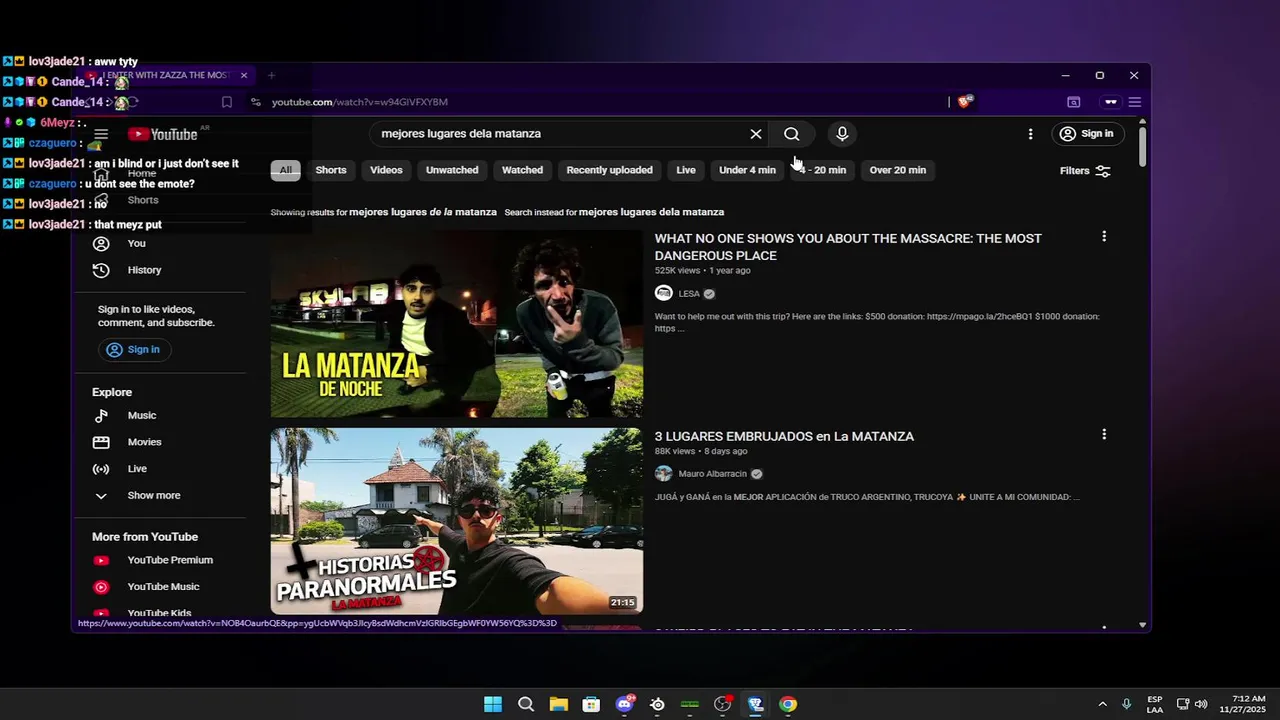Open the Windows Start menu
1280x720 pixels.
tap(493, 704)
